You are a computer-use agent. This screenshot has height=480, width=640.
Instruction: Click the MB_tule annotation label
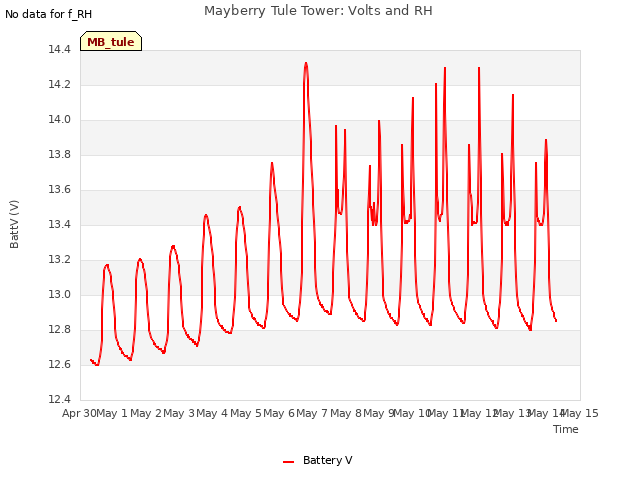(111, 42)
